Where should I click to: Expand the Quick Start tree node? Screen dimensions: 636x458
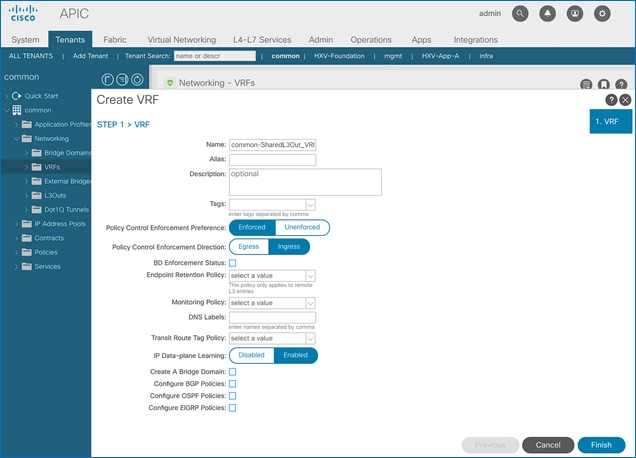[x=6, y=96]
